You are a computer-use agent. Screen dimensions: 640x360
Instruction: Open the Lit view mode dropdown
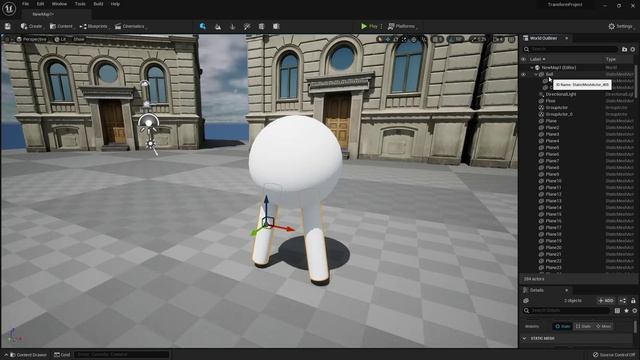(x=60, y=39)
